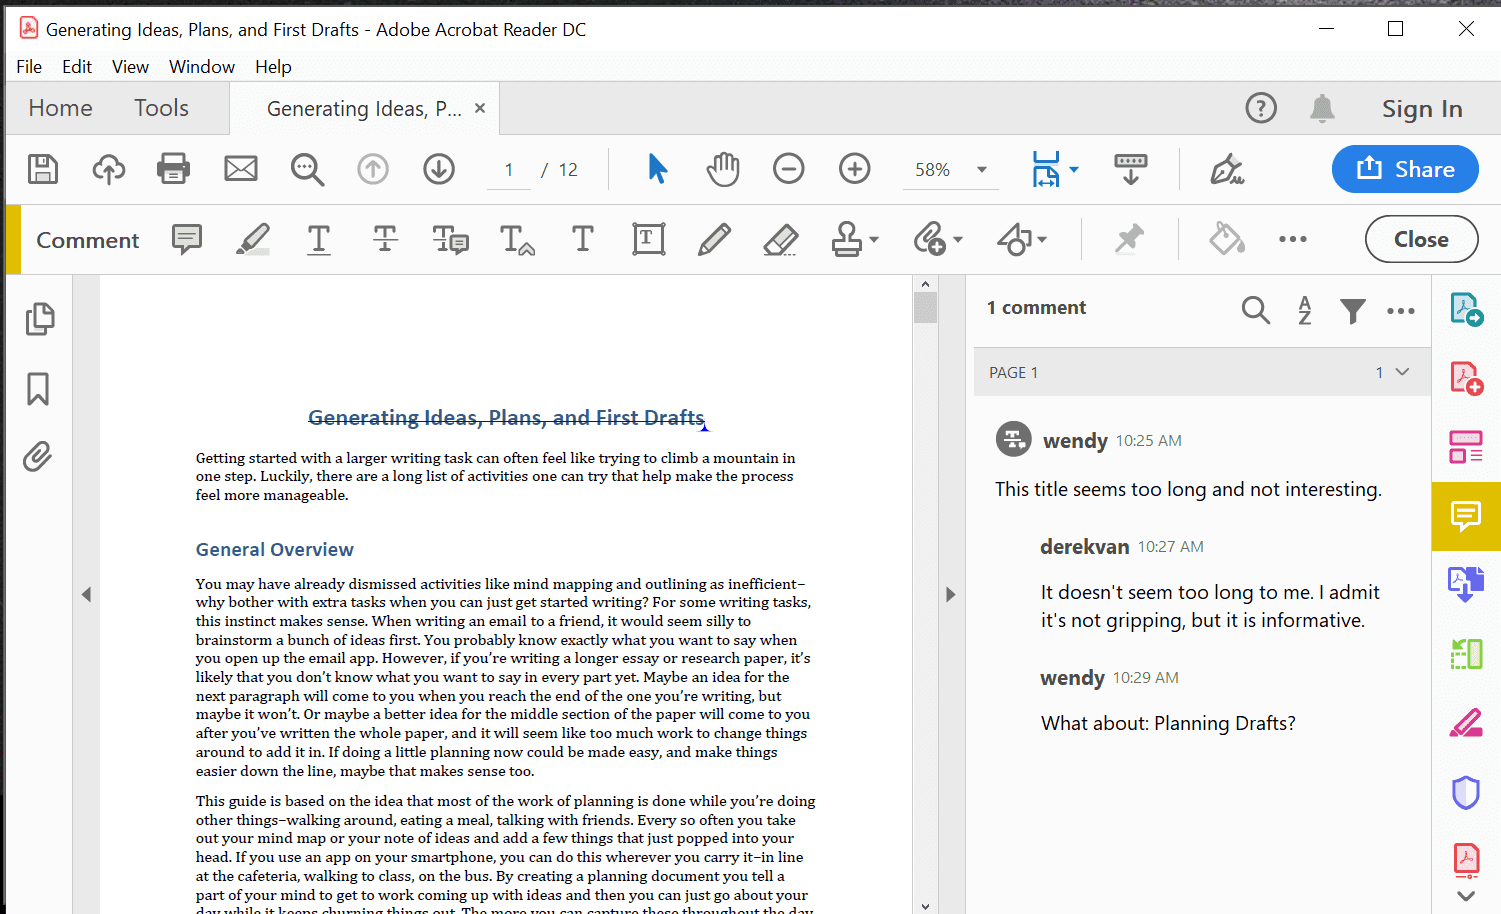The height and width of the screenshot is (914, 1501).
Task: Open comment list options ellipsis
Action: [1401, 311]
